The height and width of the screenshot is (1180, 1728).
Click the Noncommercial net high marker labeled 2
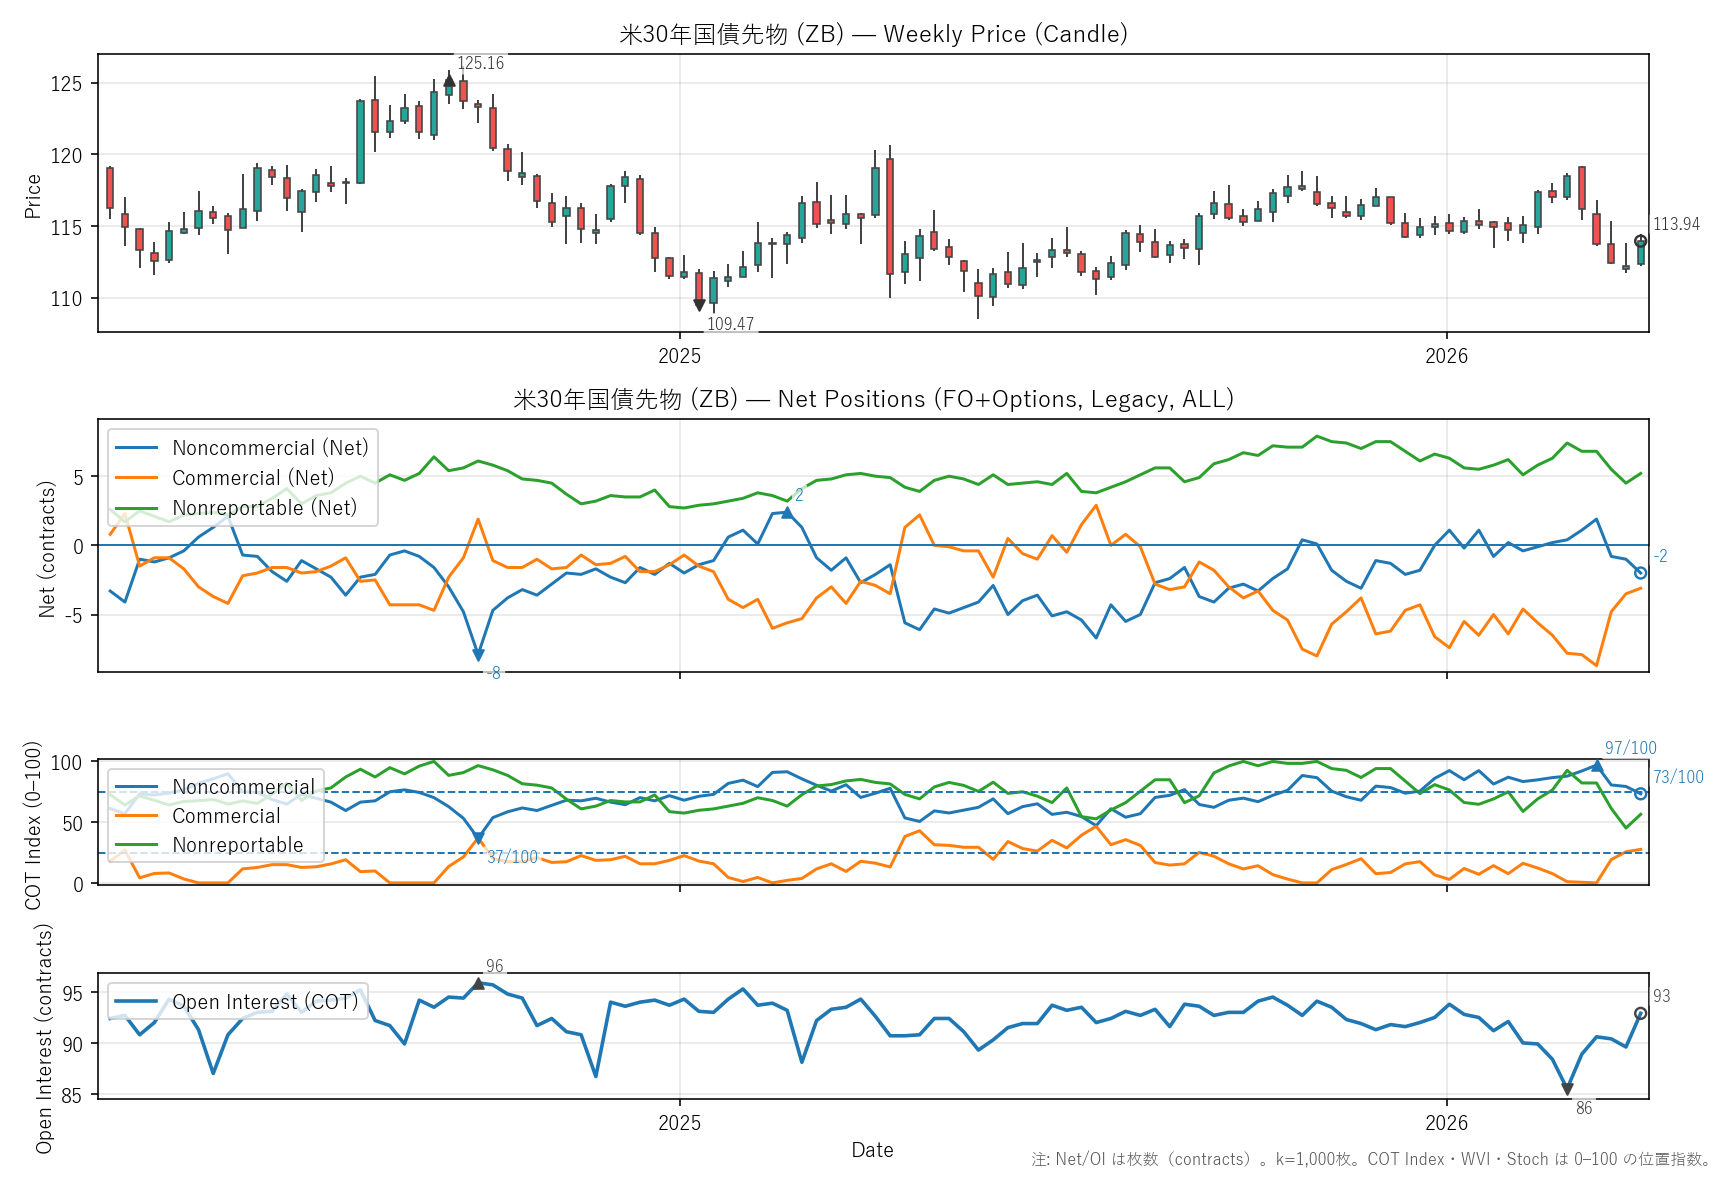(x=787, y=513)
